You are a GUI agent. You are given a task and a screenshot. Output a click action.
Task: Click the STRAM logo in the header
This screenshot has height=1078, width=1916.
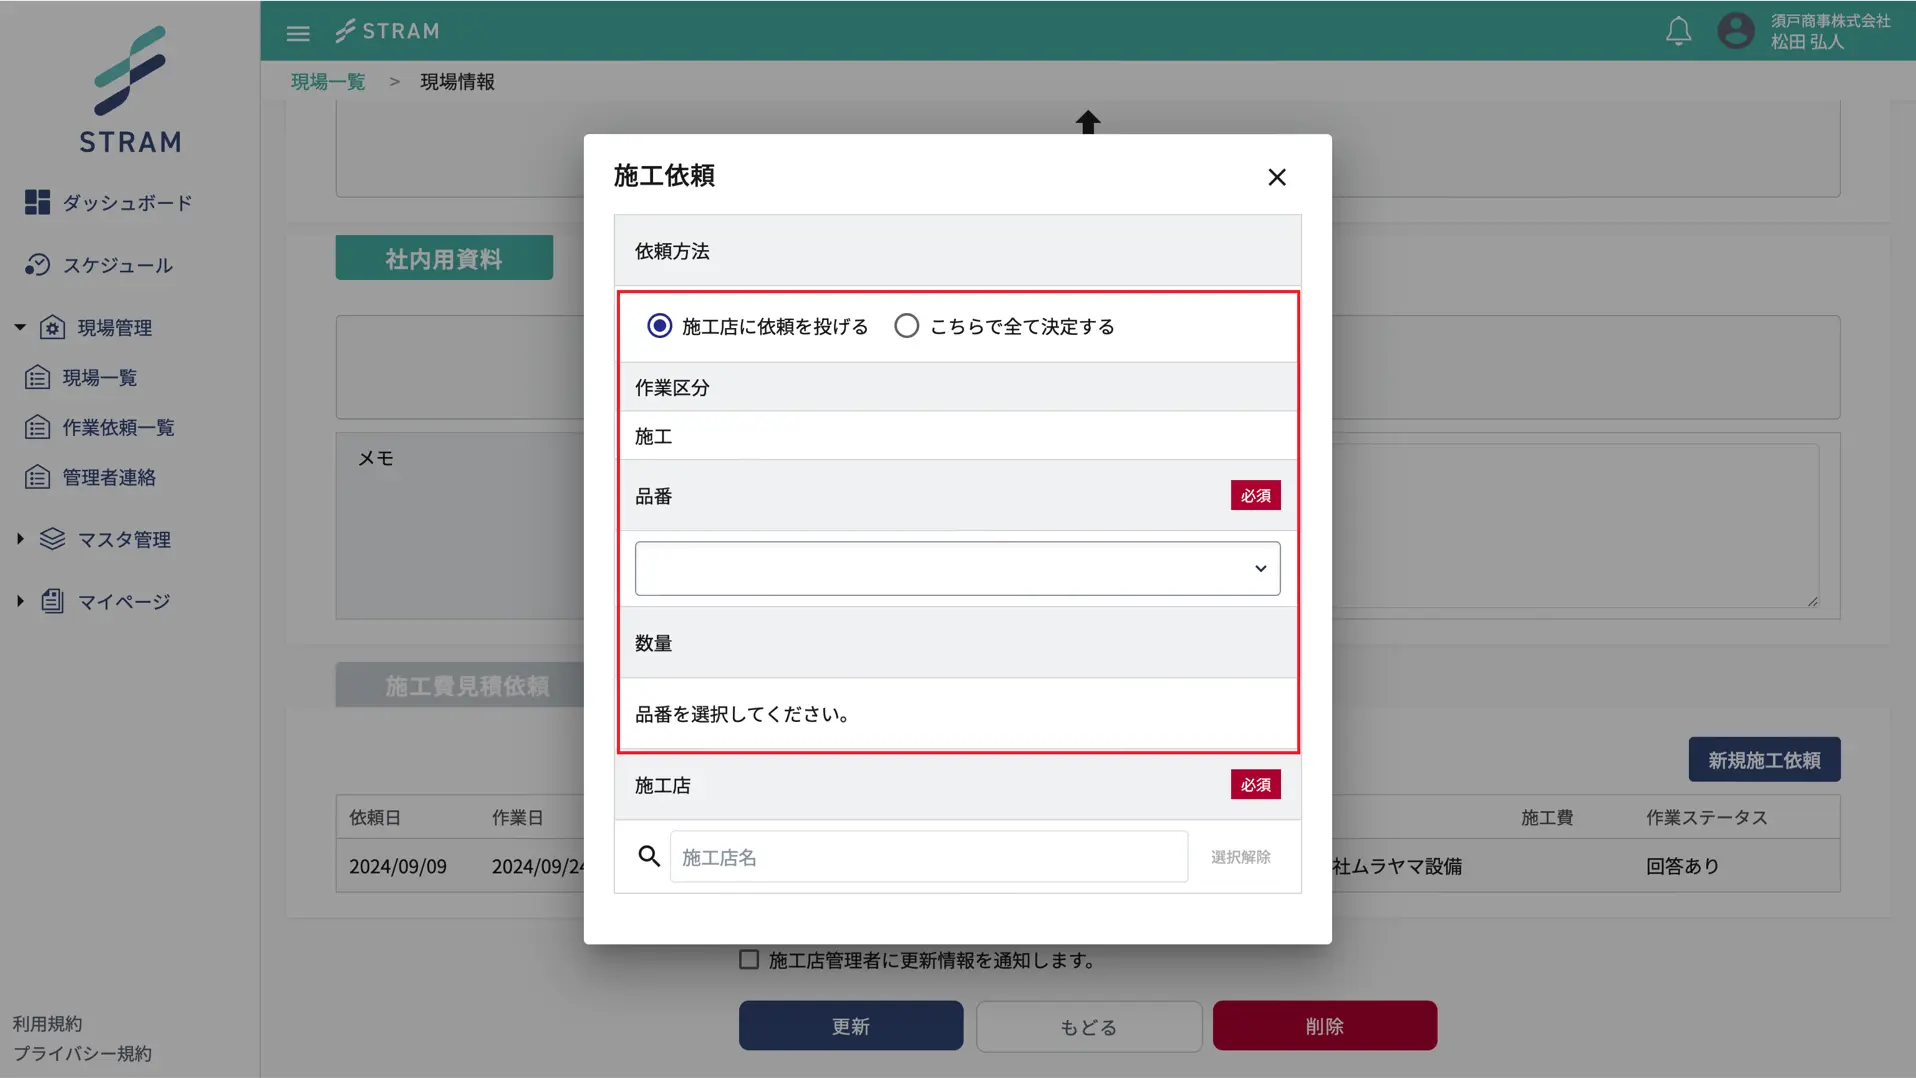(387, 31)
